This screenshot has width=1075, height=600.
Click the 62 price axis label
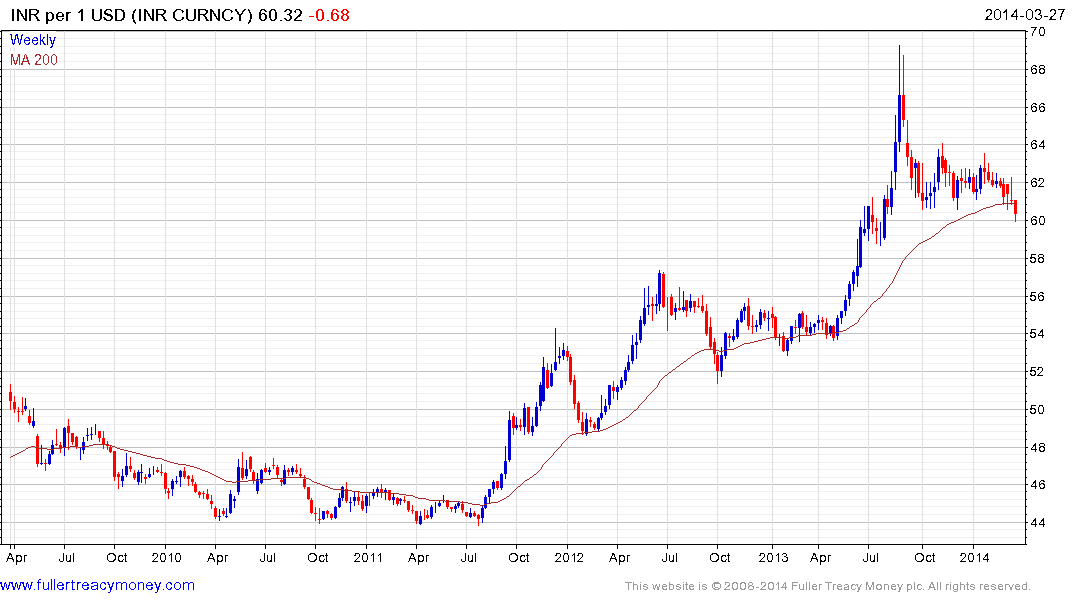1037,182
